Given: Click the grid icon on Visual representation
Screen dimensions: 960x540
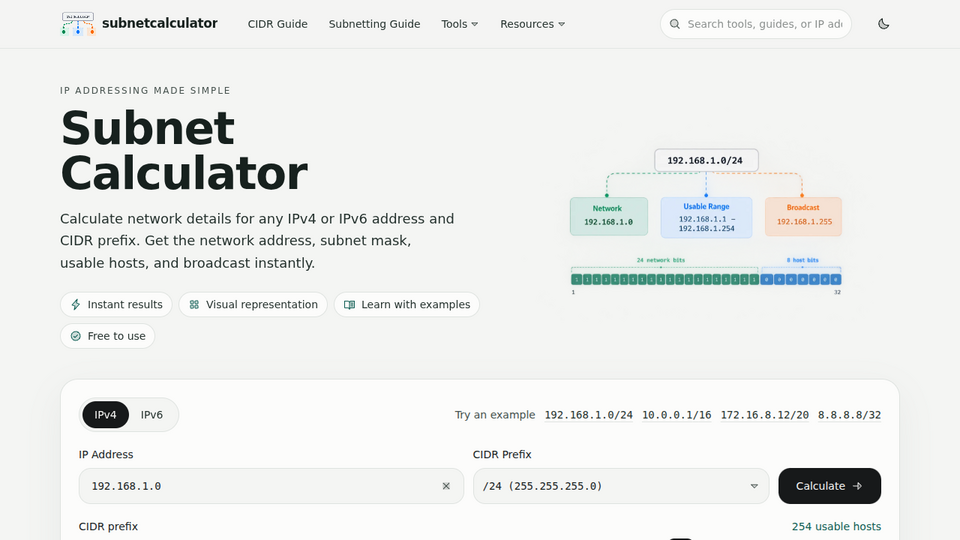Looking at the screenshot, I should [x=194, y=304].
